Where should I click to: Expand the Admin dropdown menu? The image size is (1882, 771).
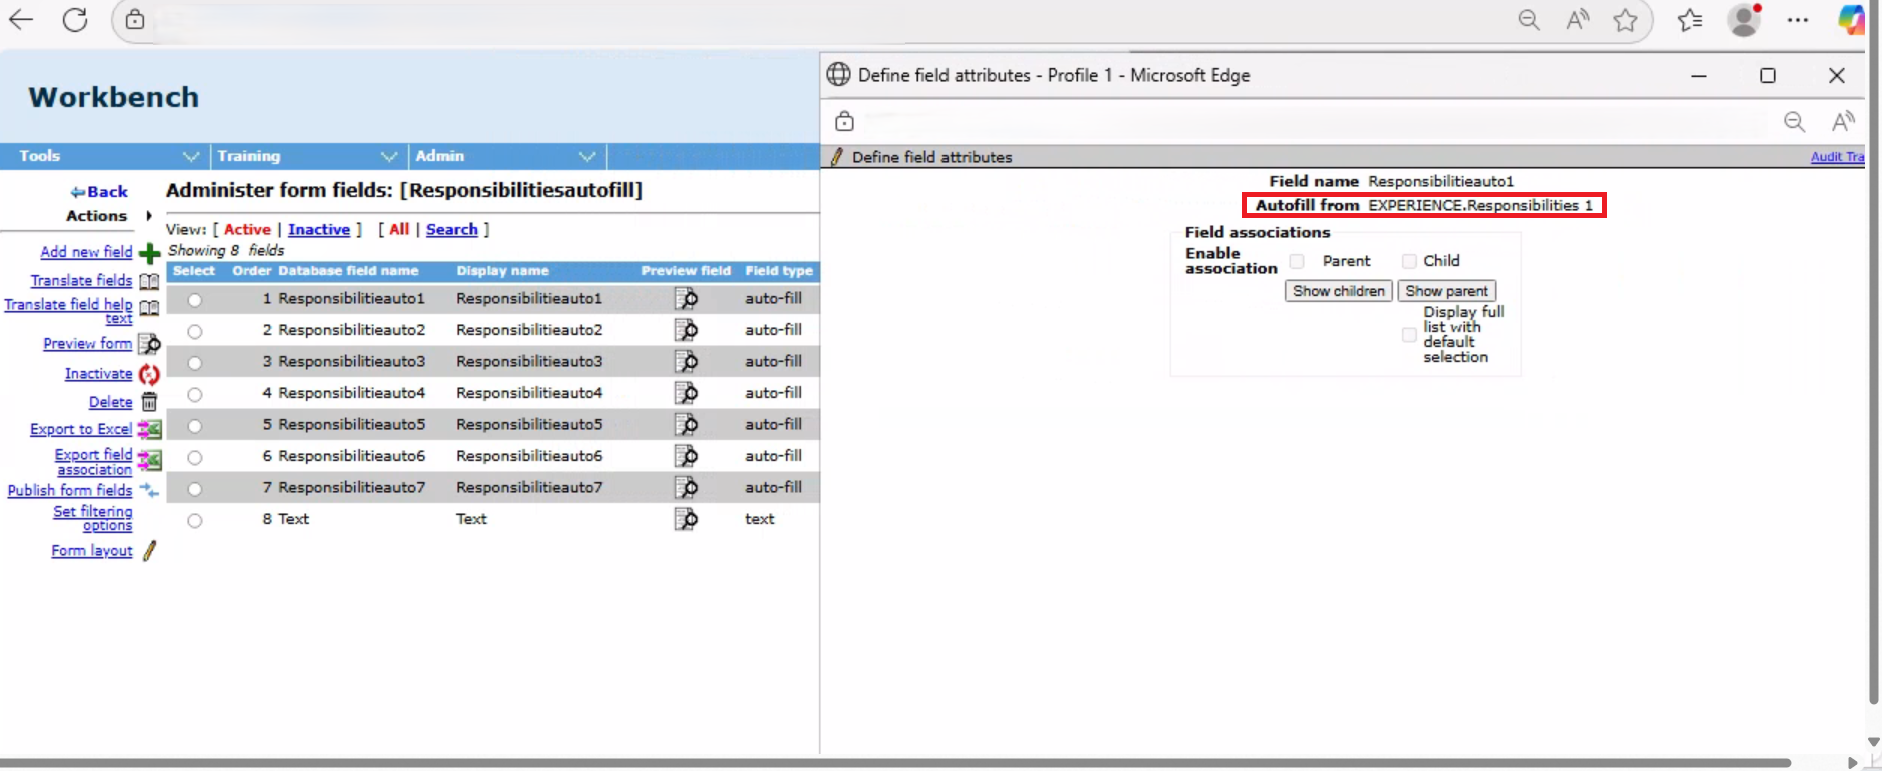[x=587, y=156]
